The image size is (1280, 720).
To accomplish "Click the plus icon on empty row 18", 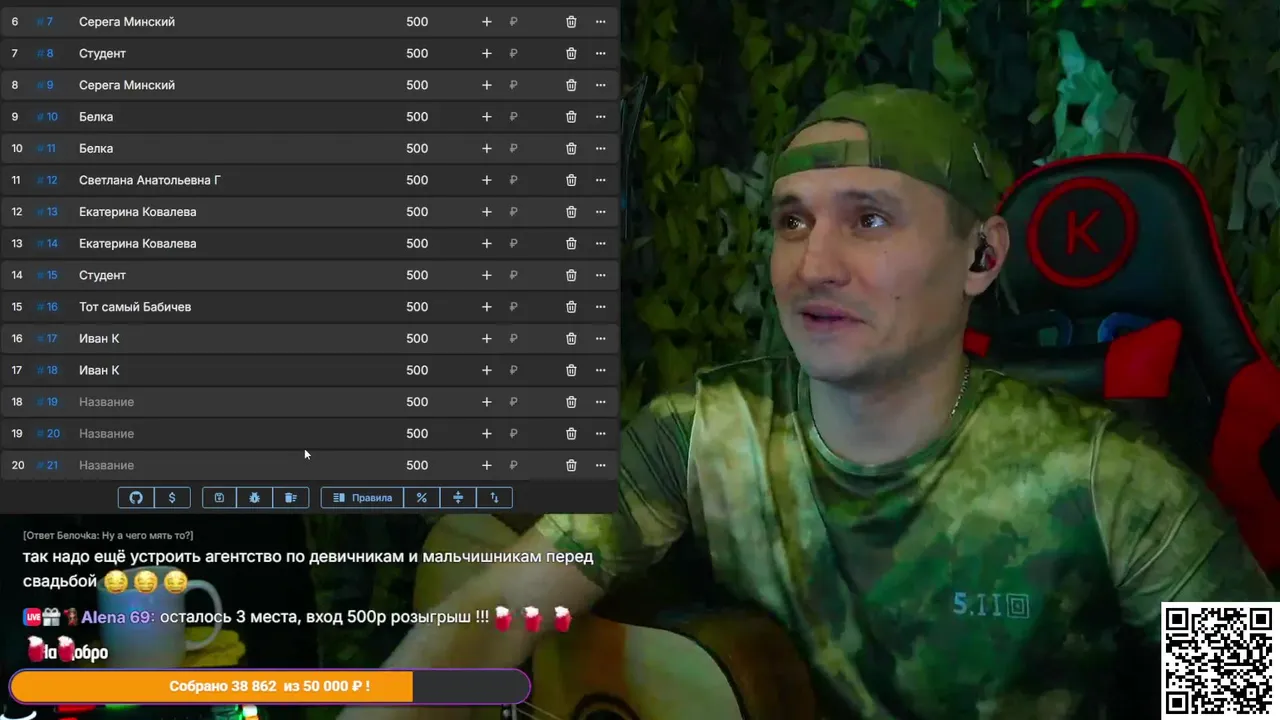I will tap(487, 402).
